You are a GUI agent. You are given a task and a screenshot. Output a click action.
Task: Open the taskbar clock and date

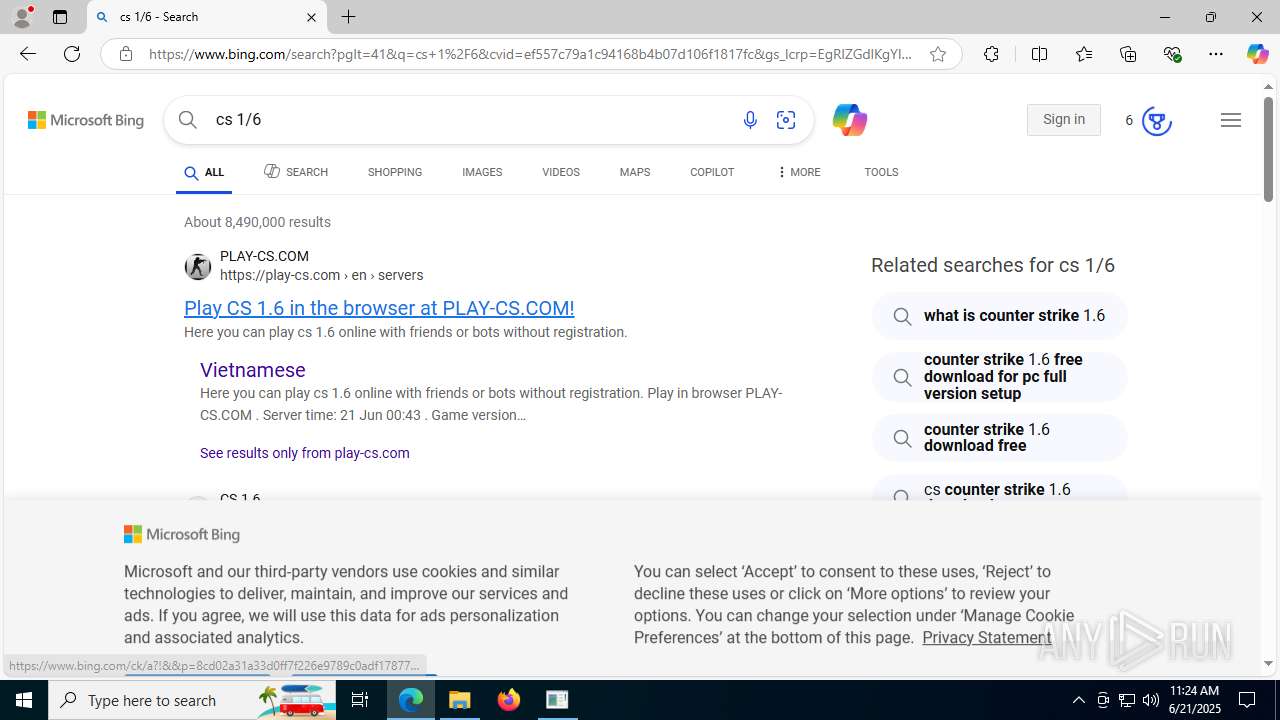[x=1194, y=700]
